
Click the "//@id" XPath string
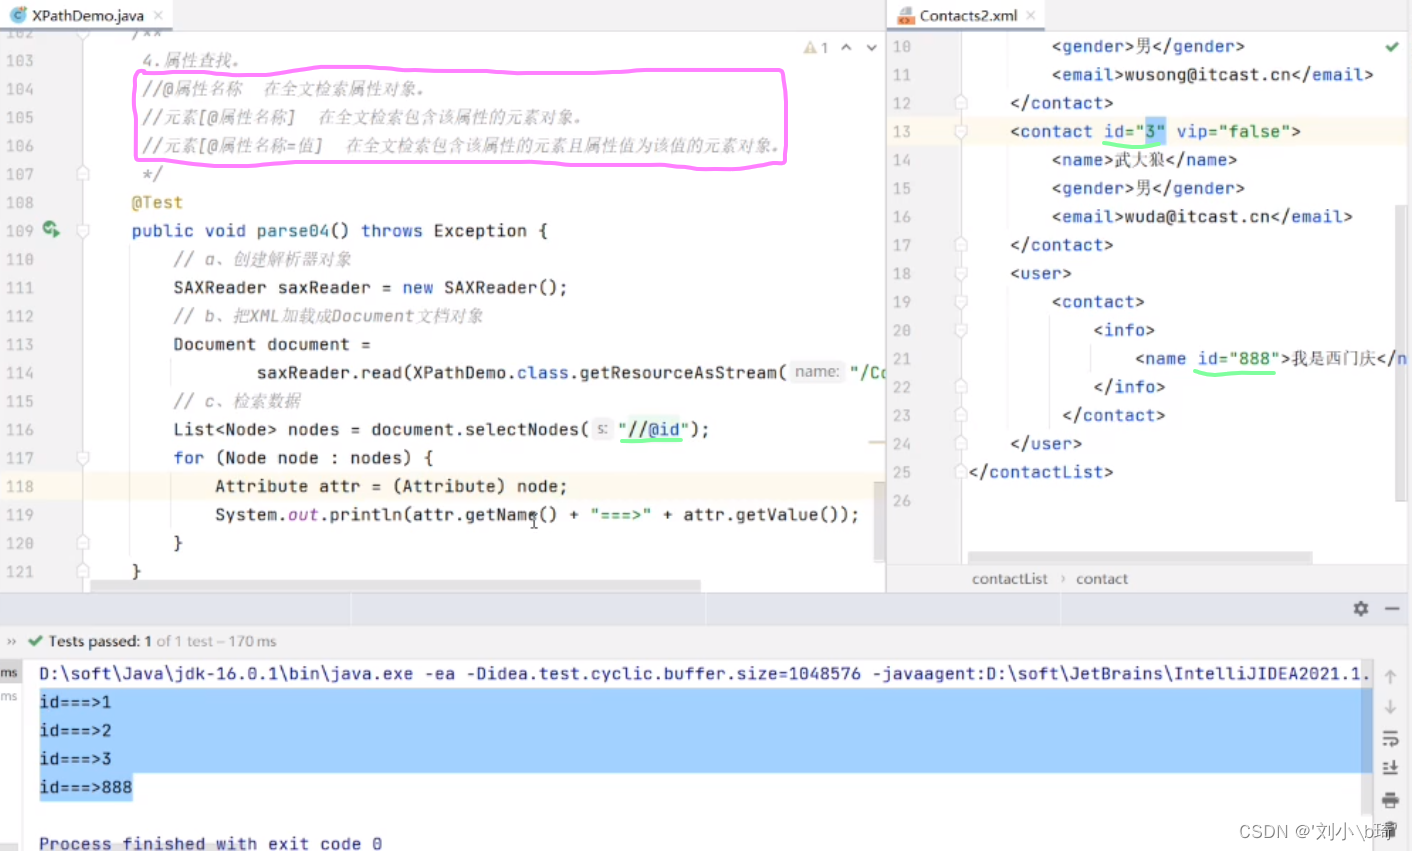coord(654,430)
